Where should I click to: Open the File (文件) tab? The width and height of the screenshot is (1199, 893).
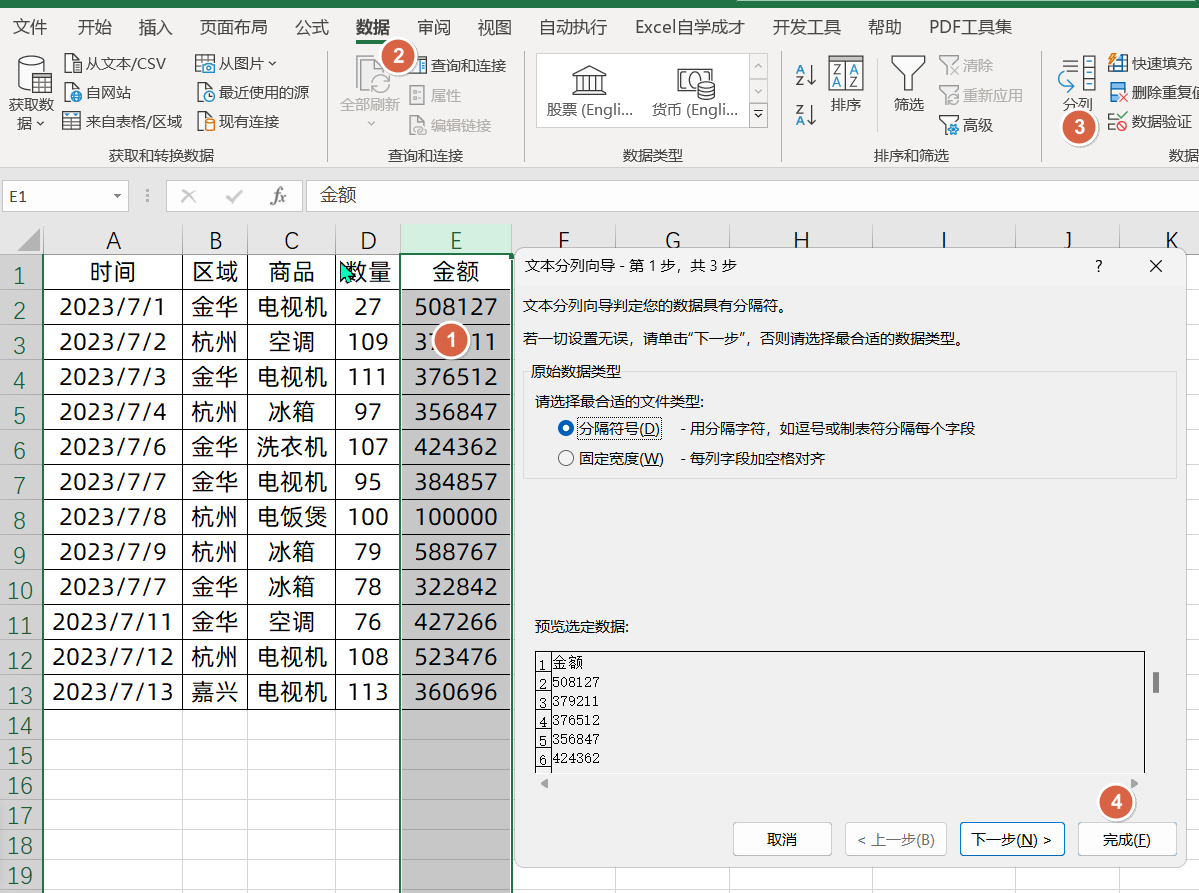pyautogui.click(x=31, y=28)
